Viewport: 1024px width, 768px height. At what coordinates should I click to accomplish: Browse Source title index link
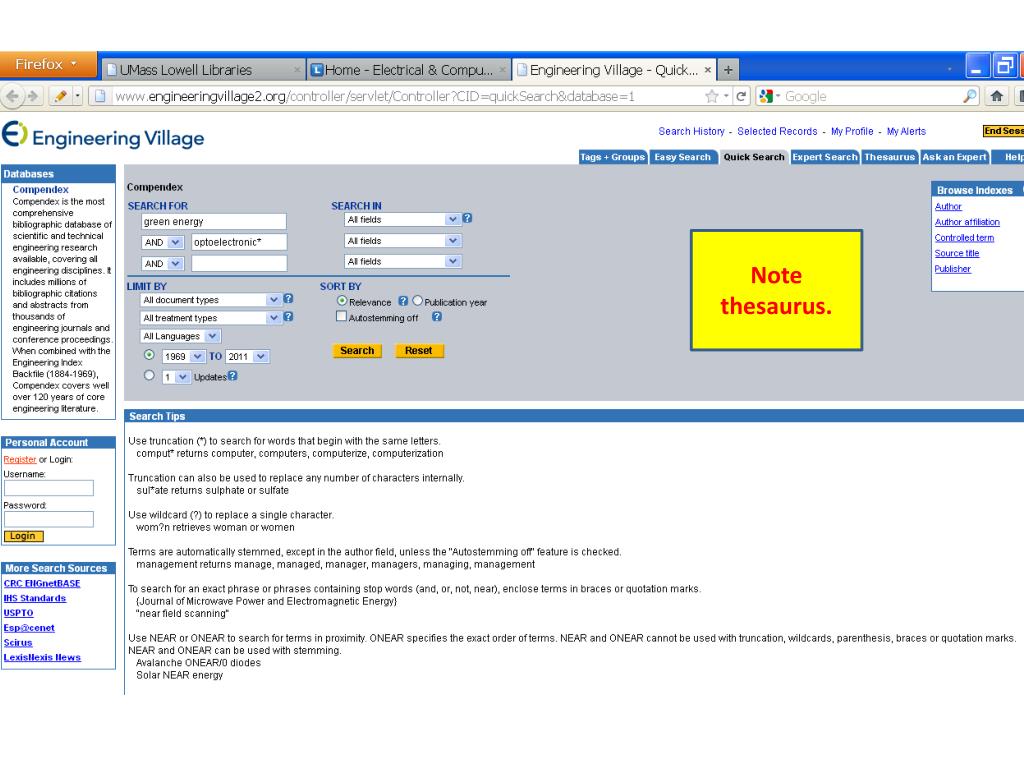pyautogui.click(x=957, y=253)
